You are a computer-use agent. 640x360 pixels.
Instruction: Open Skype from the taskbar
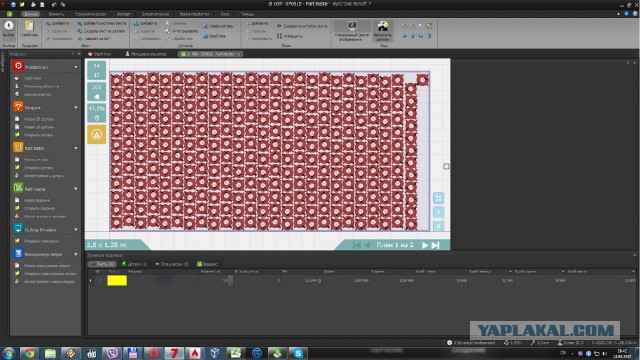(x=298, y=353)
